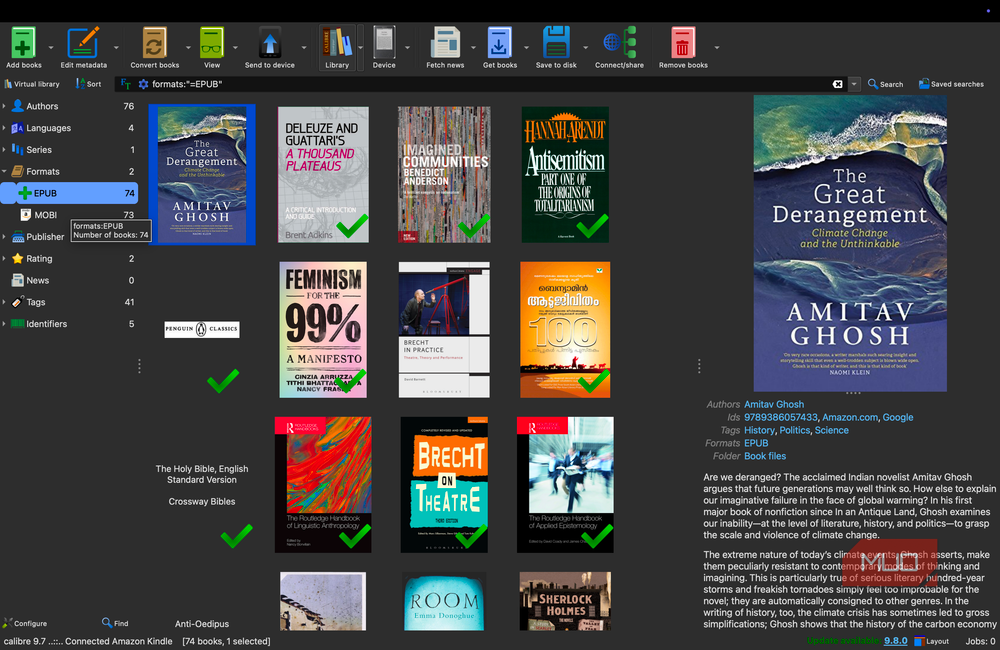Toggle full text search icon in search bar

pos(126,84)
